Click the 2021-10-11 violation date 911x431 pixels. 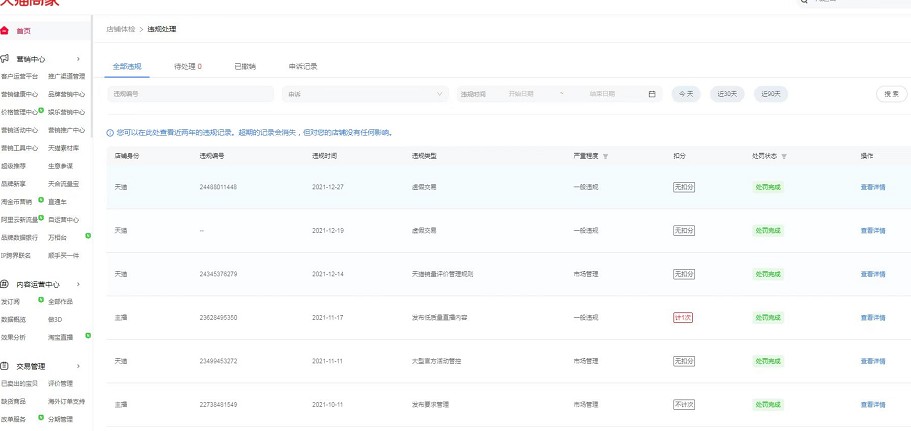[328, 405]
